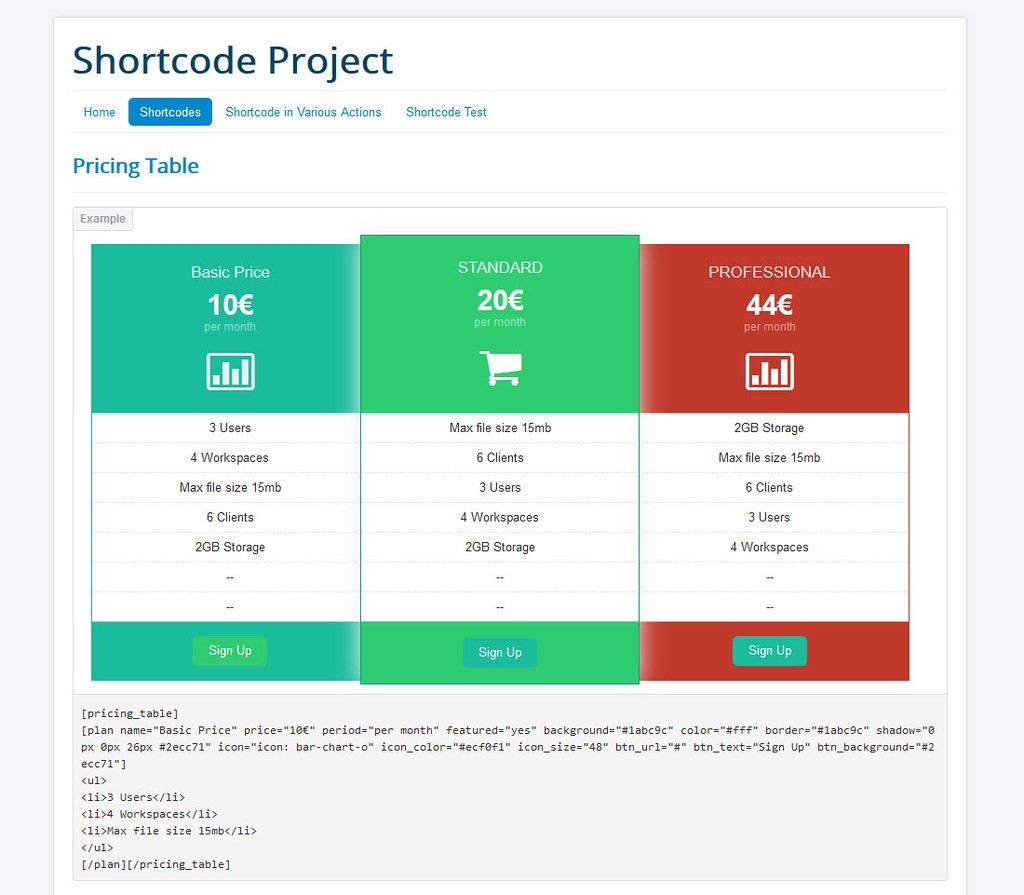Open the Home navigation tab

pos(99,112)
